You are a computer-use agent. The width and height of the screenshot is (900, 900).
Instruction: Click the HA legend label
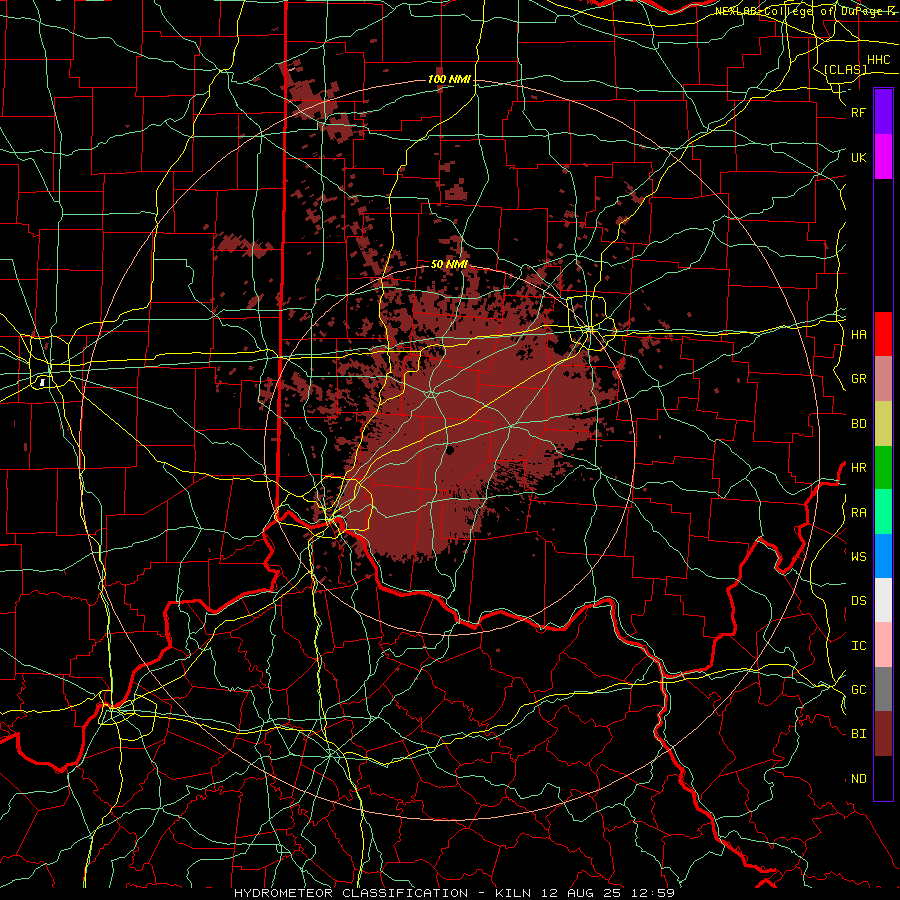tap(858, 334)
